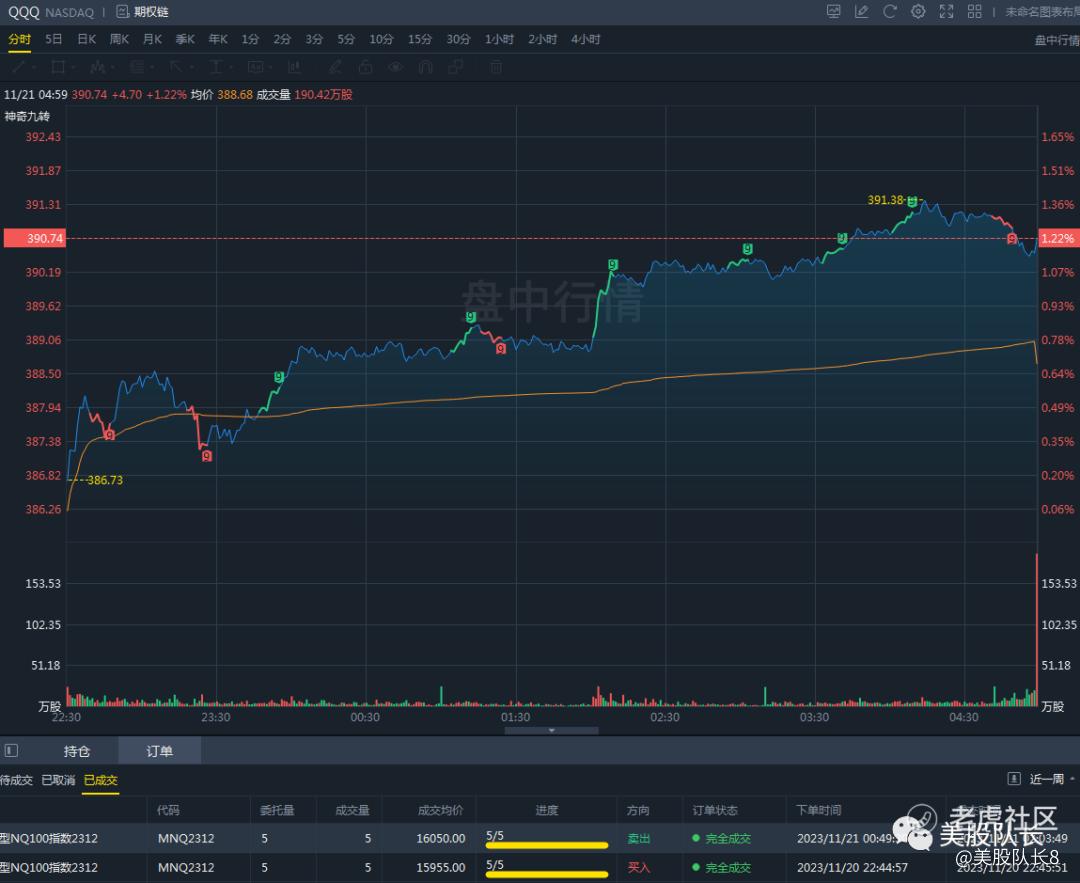Expand the text tool dropdown arrow
The width and height of the screenshot is (1080, 883).
[x=231, y=67]
